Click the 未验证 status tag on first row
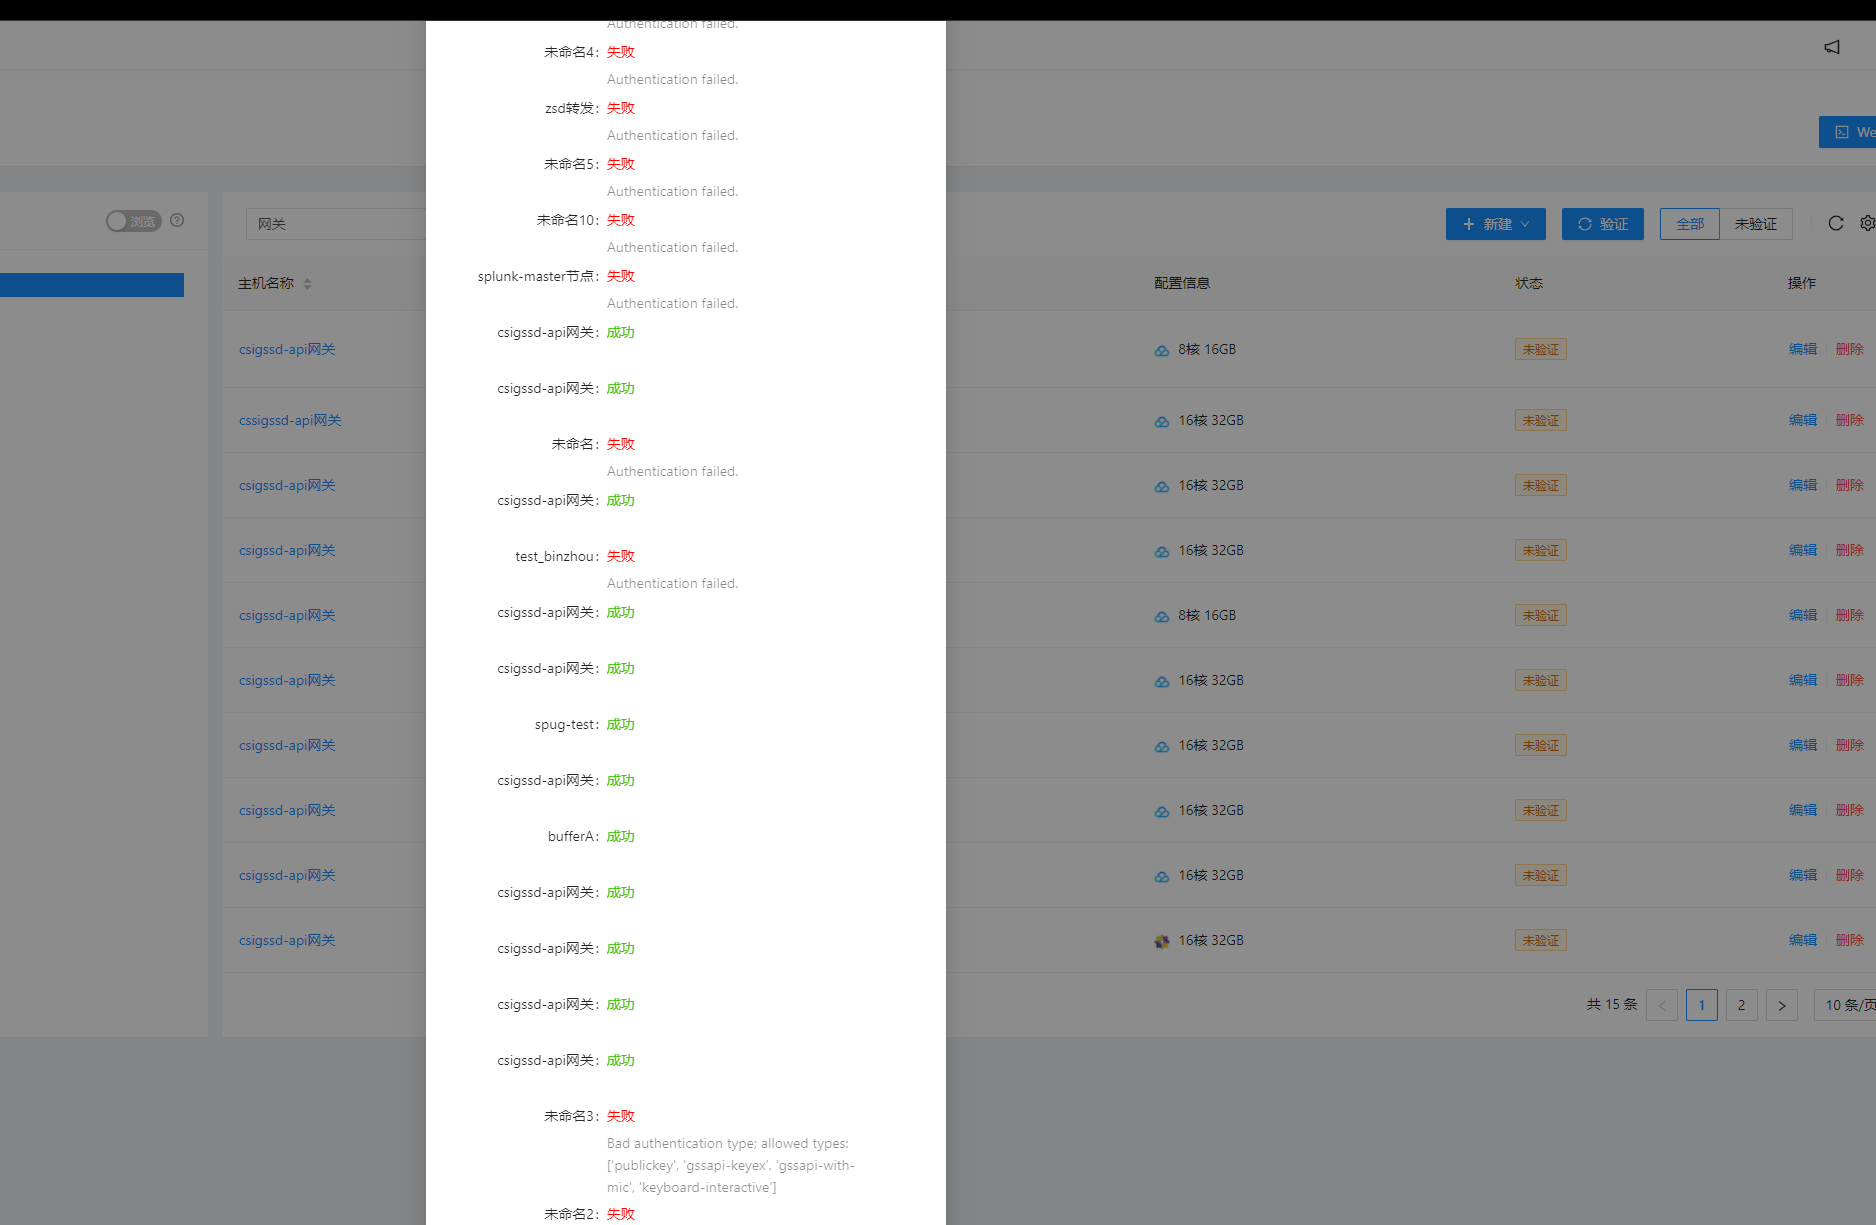This screenshot has height=1225, width=1876. point(1540,349)
